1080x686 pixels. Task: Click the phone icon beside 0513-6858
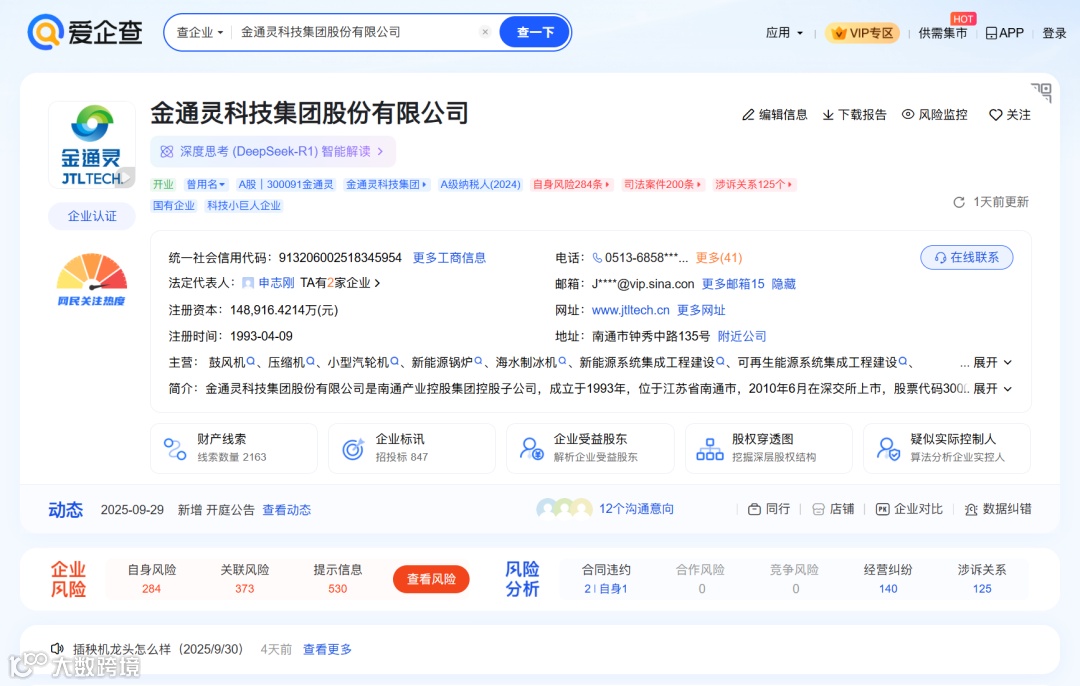597,258
